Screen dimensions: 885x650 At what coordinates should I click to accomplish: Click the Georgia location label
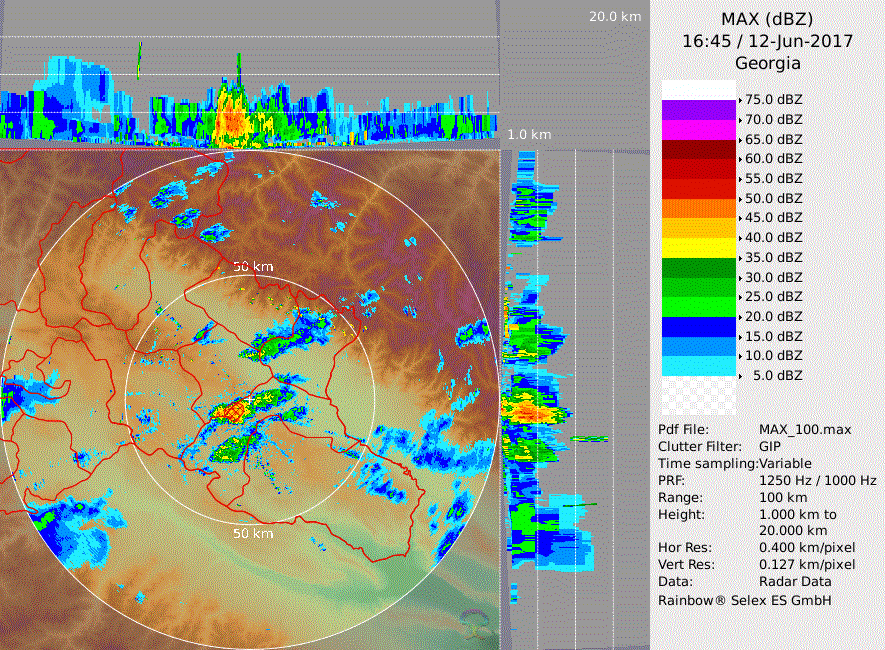click(x=767, y=64)
